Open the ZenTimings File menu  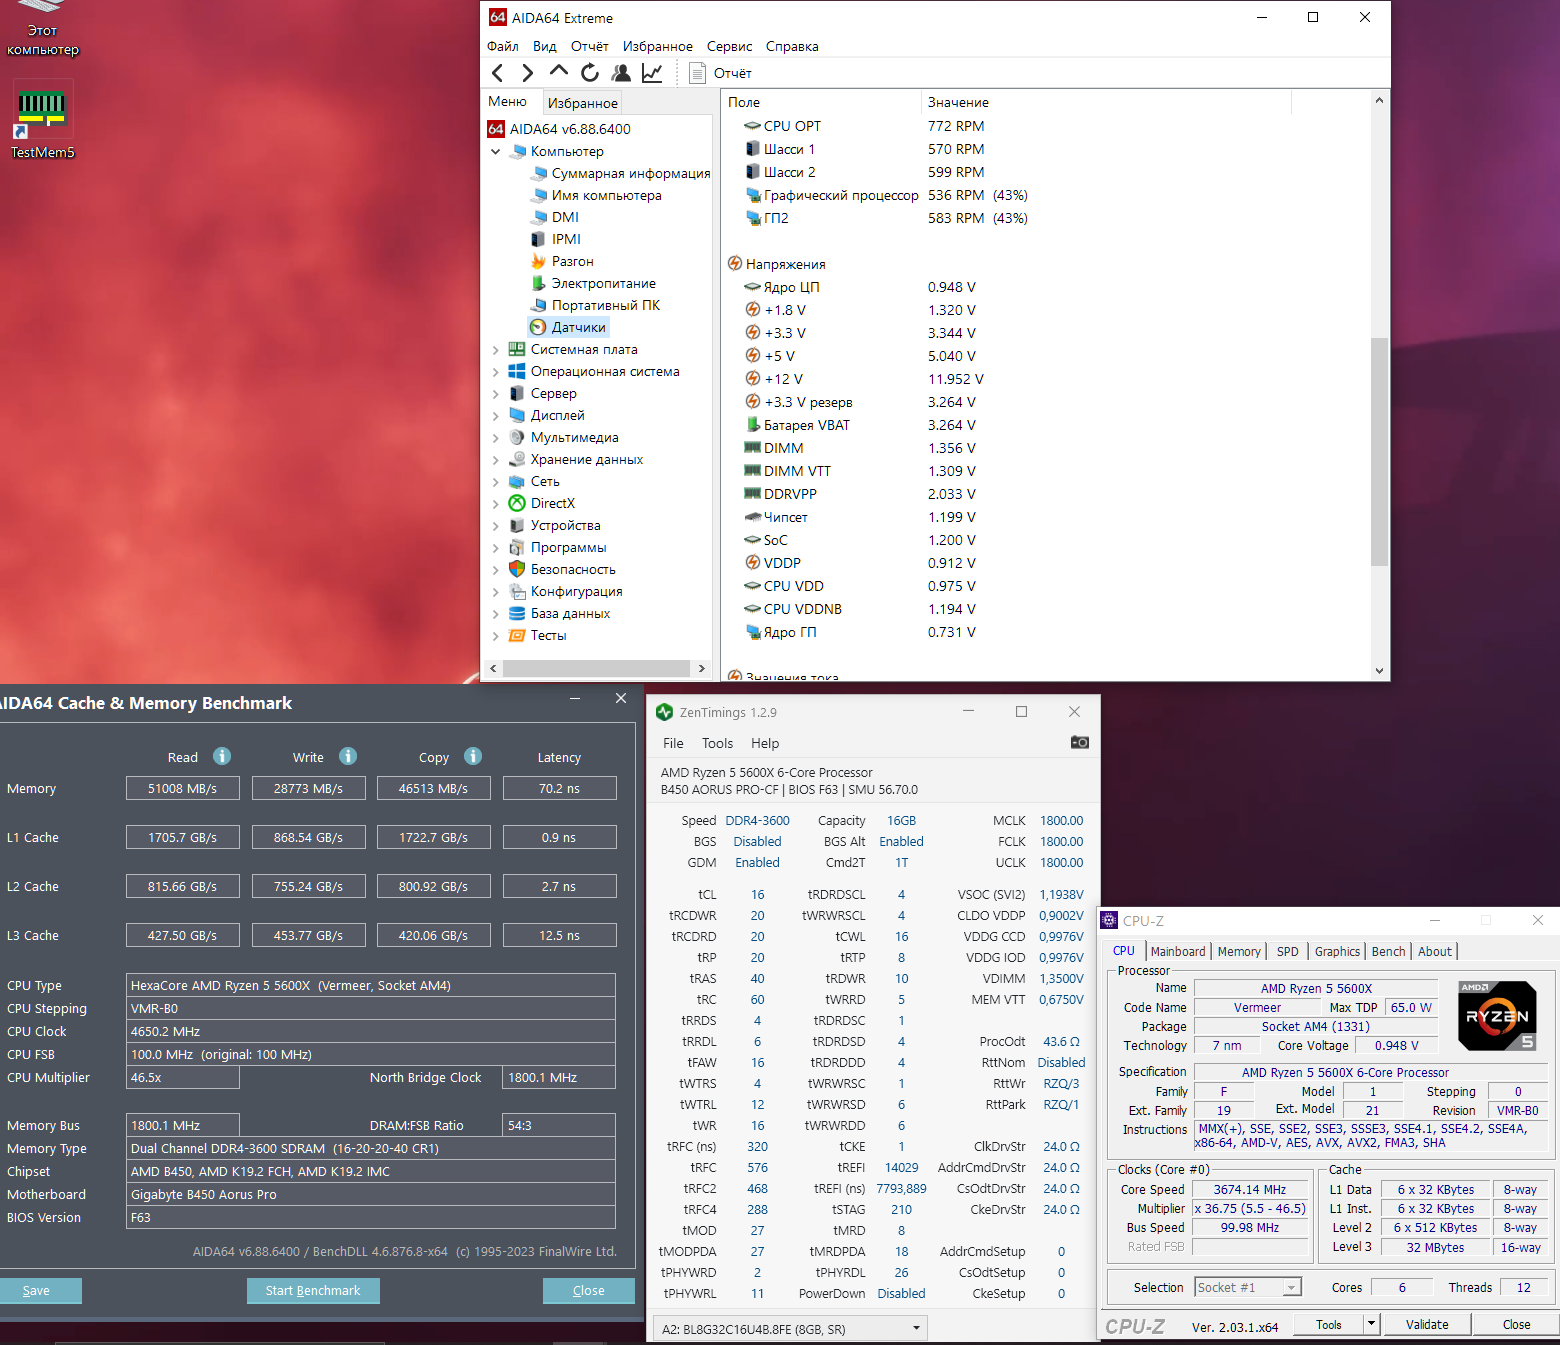[673, 743]
